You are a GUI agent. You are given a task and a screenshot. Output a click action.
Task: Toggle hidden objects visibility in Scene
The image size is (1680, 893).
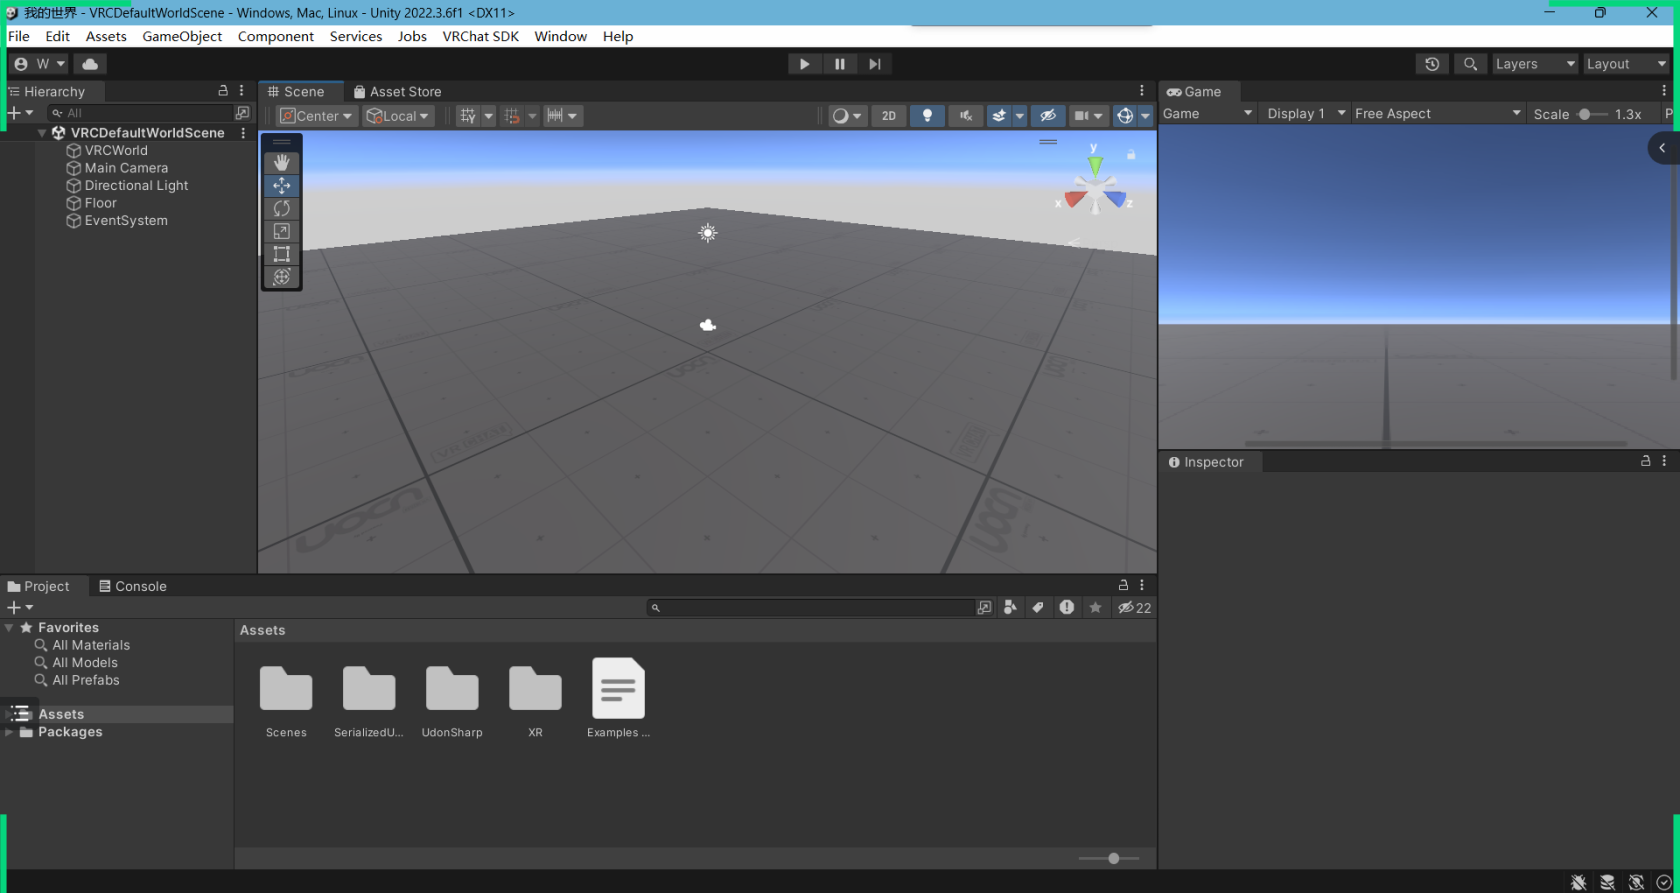(1047, 116)
